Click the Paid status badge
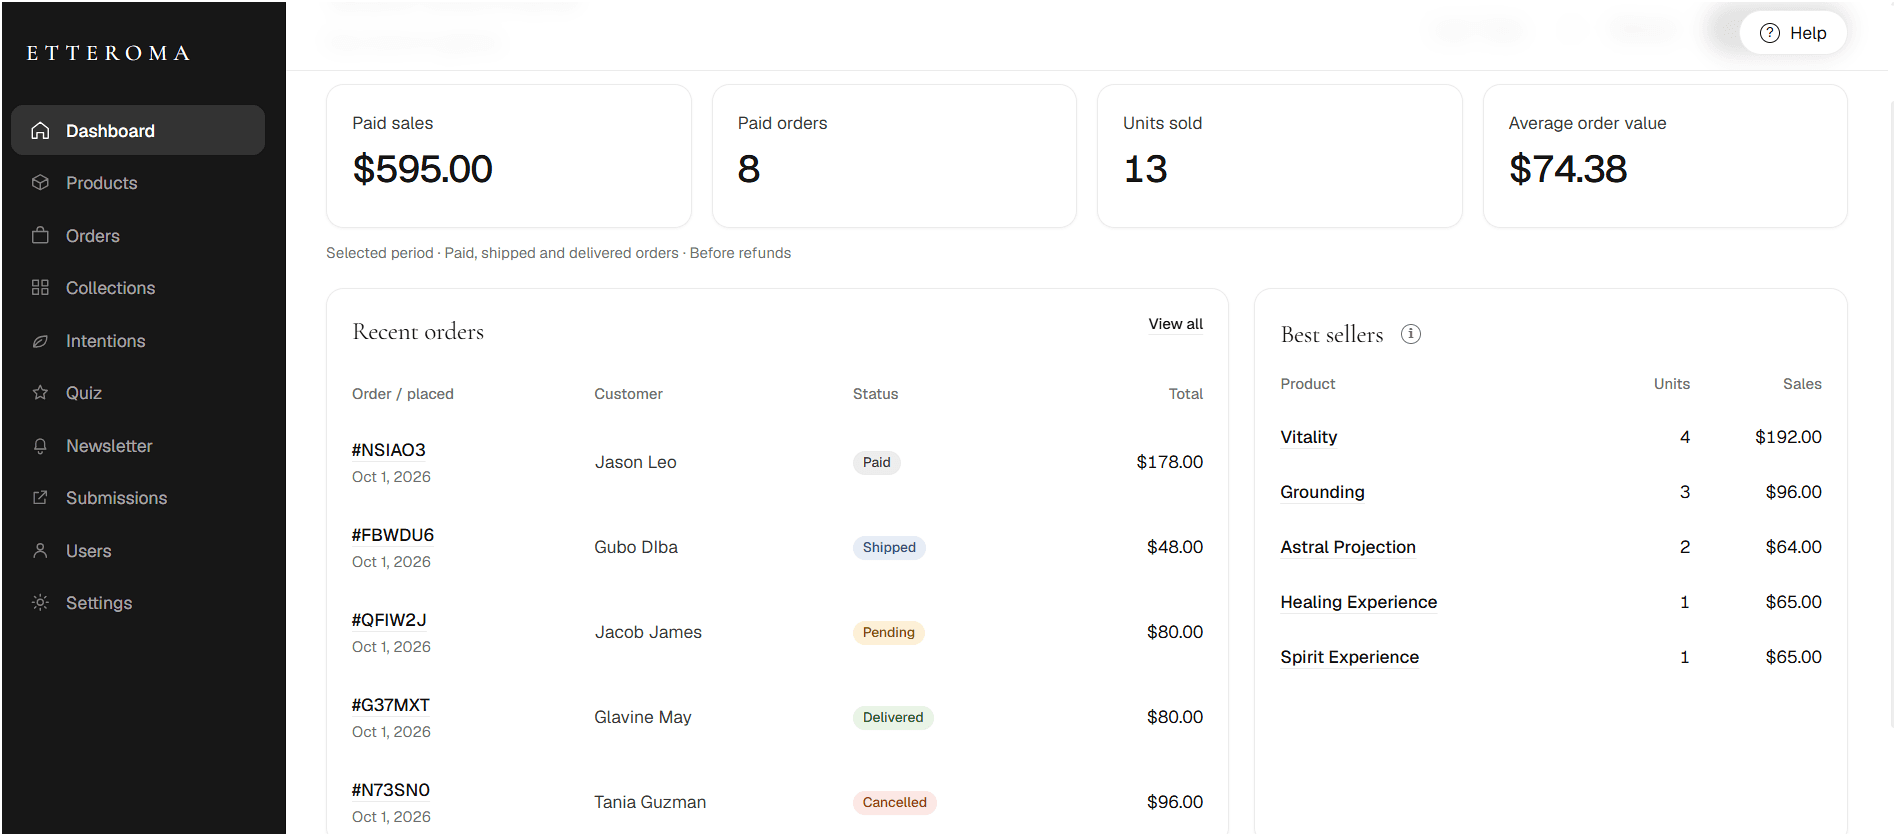Viewport: 1896px width, 836px height. pos(877,462)
